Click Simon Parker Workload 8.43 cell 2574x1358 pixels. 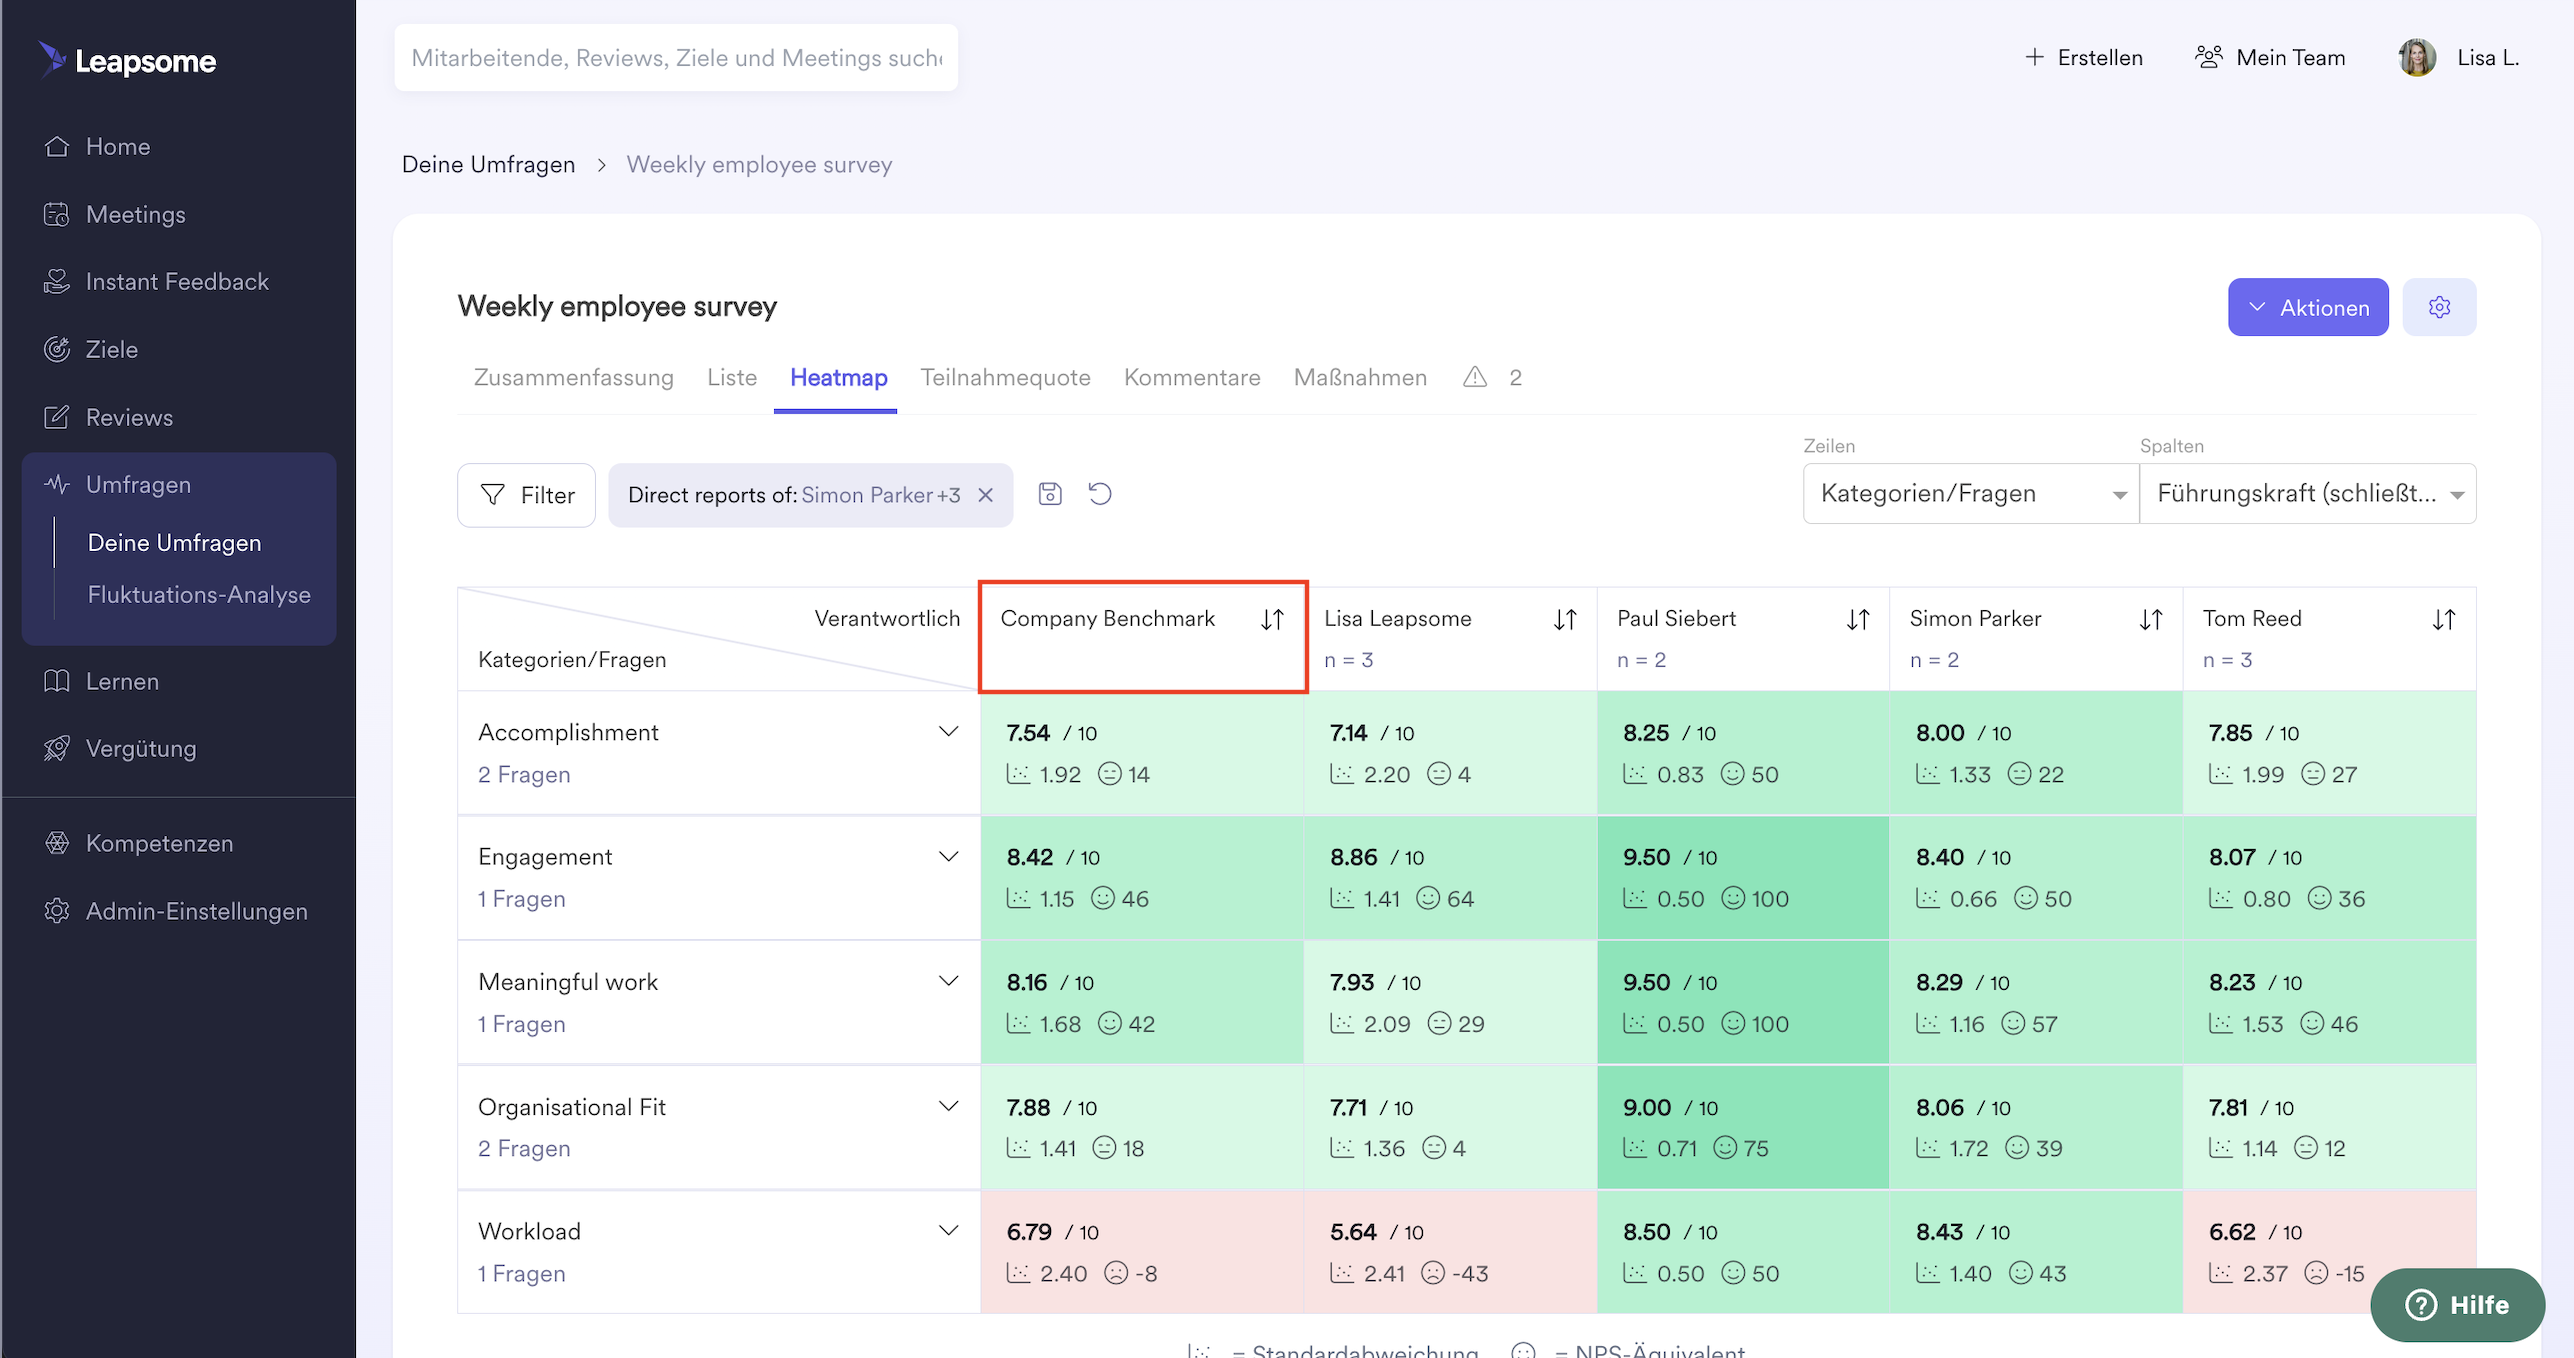[2036, 1252]
